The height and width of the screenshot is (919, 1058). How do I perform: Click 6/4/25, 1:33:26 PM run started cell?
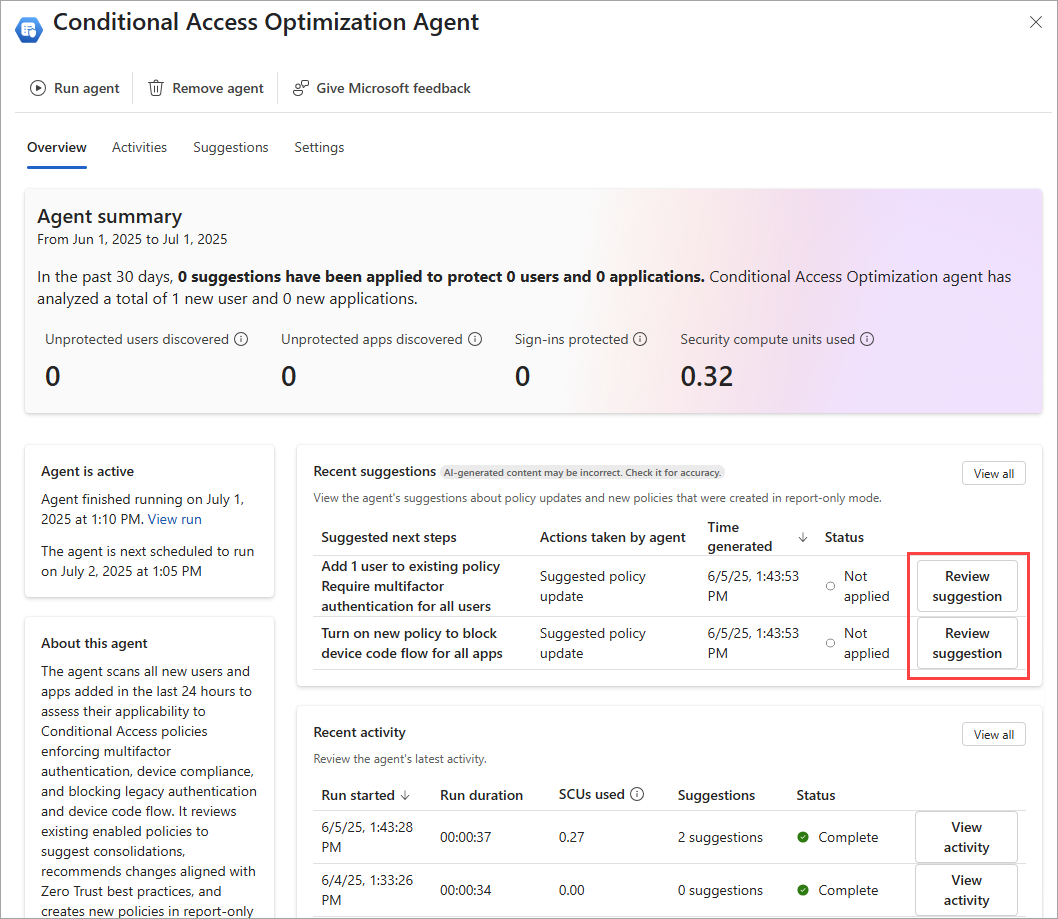point(367,890)
